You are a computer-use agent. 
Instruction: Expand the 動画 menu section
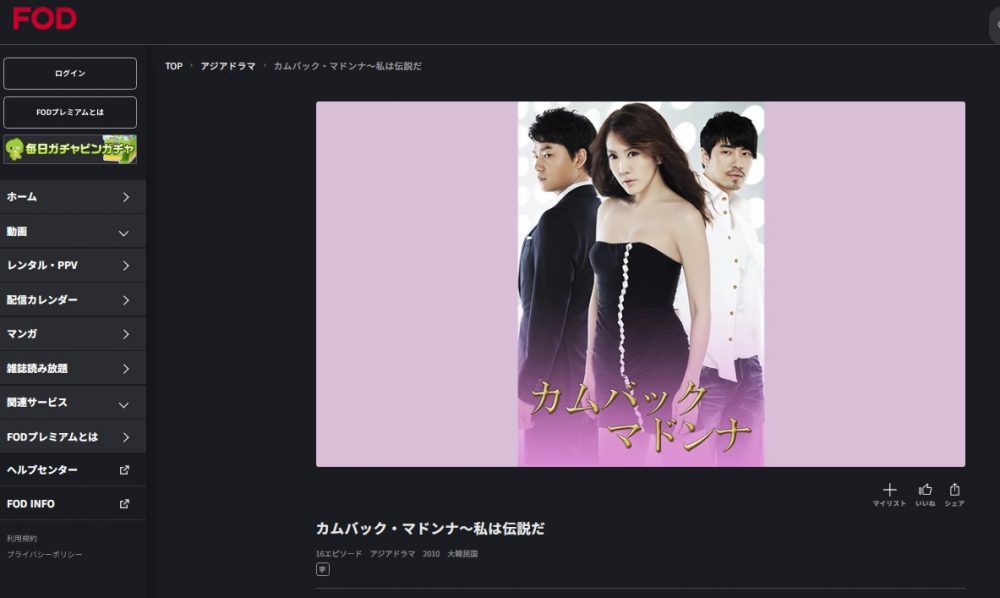73,231
